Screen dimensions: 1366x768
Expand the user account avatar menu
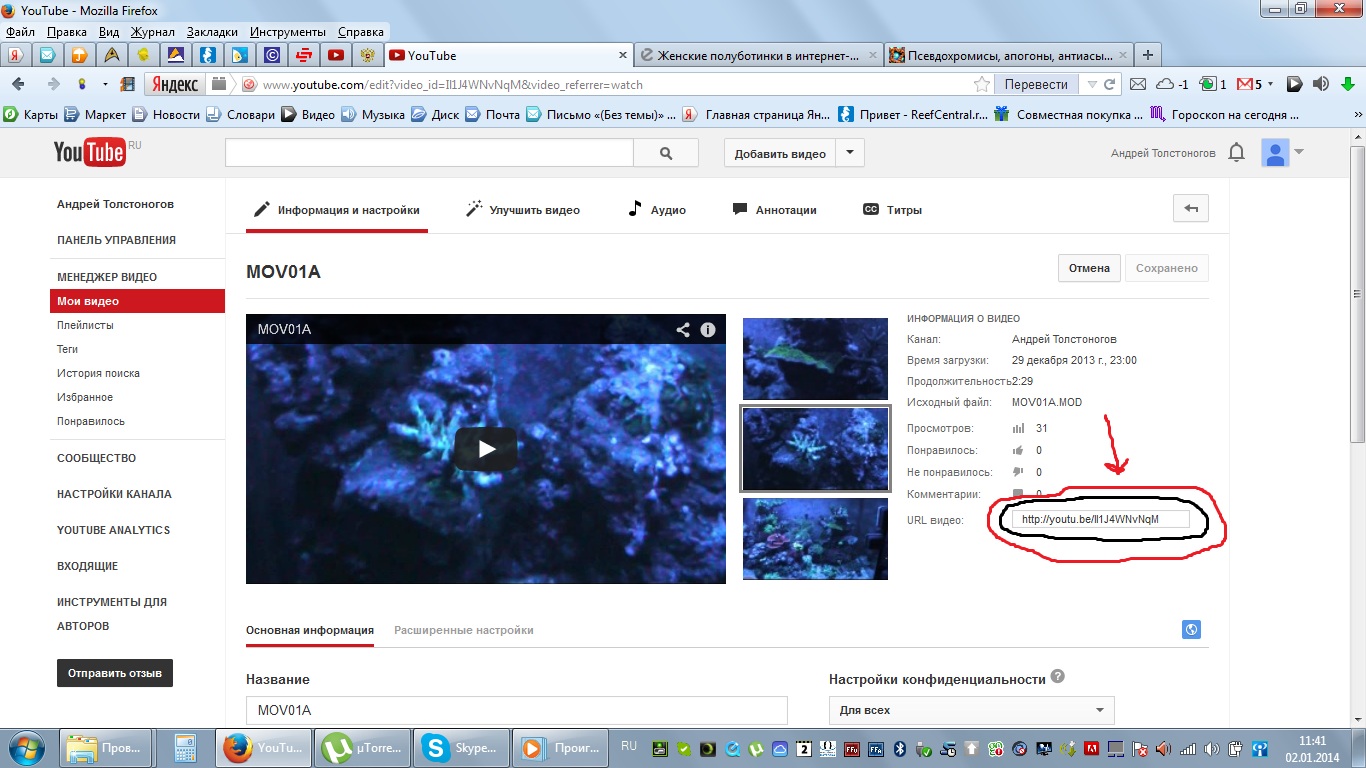coord(1283,153)
